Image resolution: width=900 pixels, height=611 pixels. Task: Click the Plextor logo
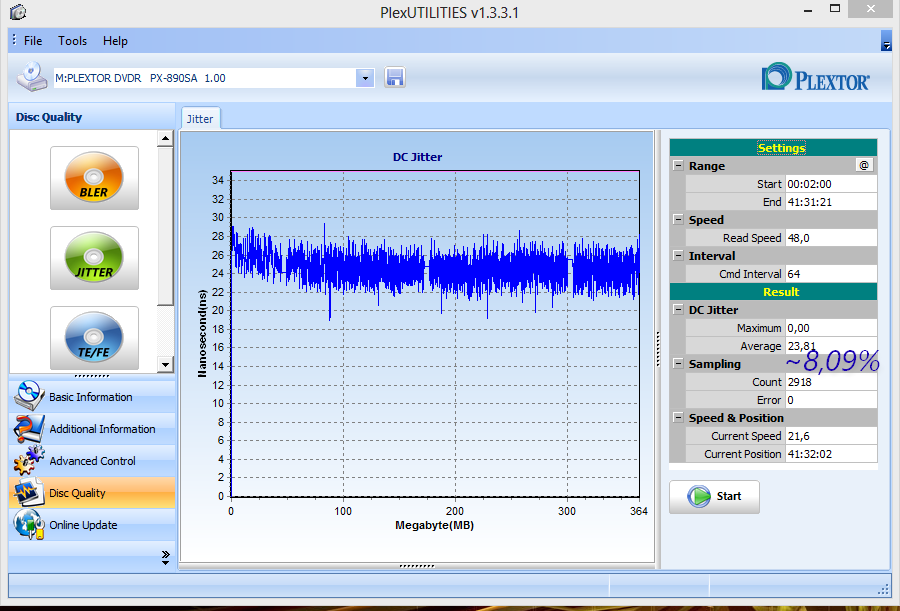pyautogui.click(x=815, y=78)
